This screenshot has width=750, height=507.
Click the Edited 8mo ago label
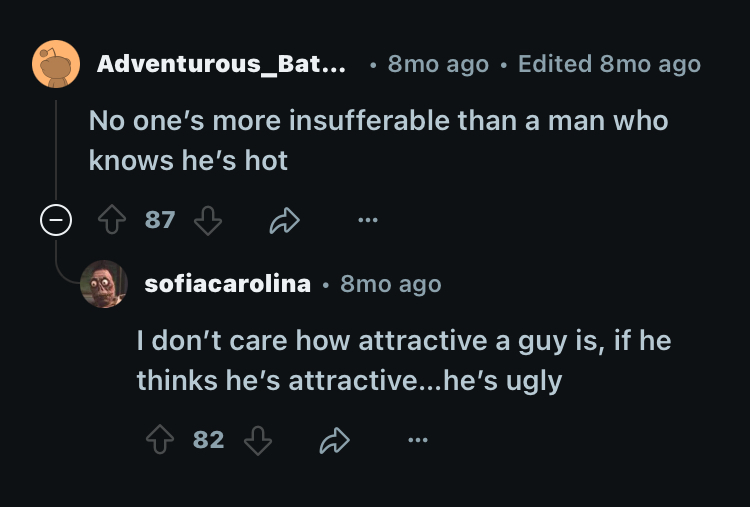[x=609, y=64]
